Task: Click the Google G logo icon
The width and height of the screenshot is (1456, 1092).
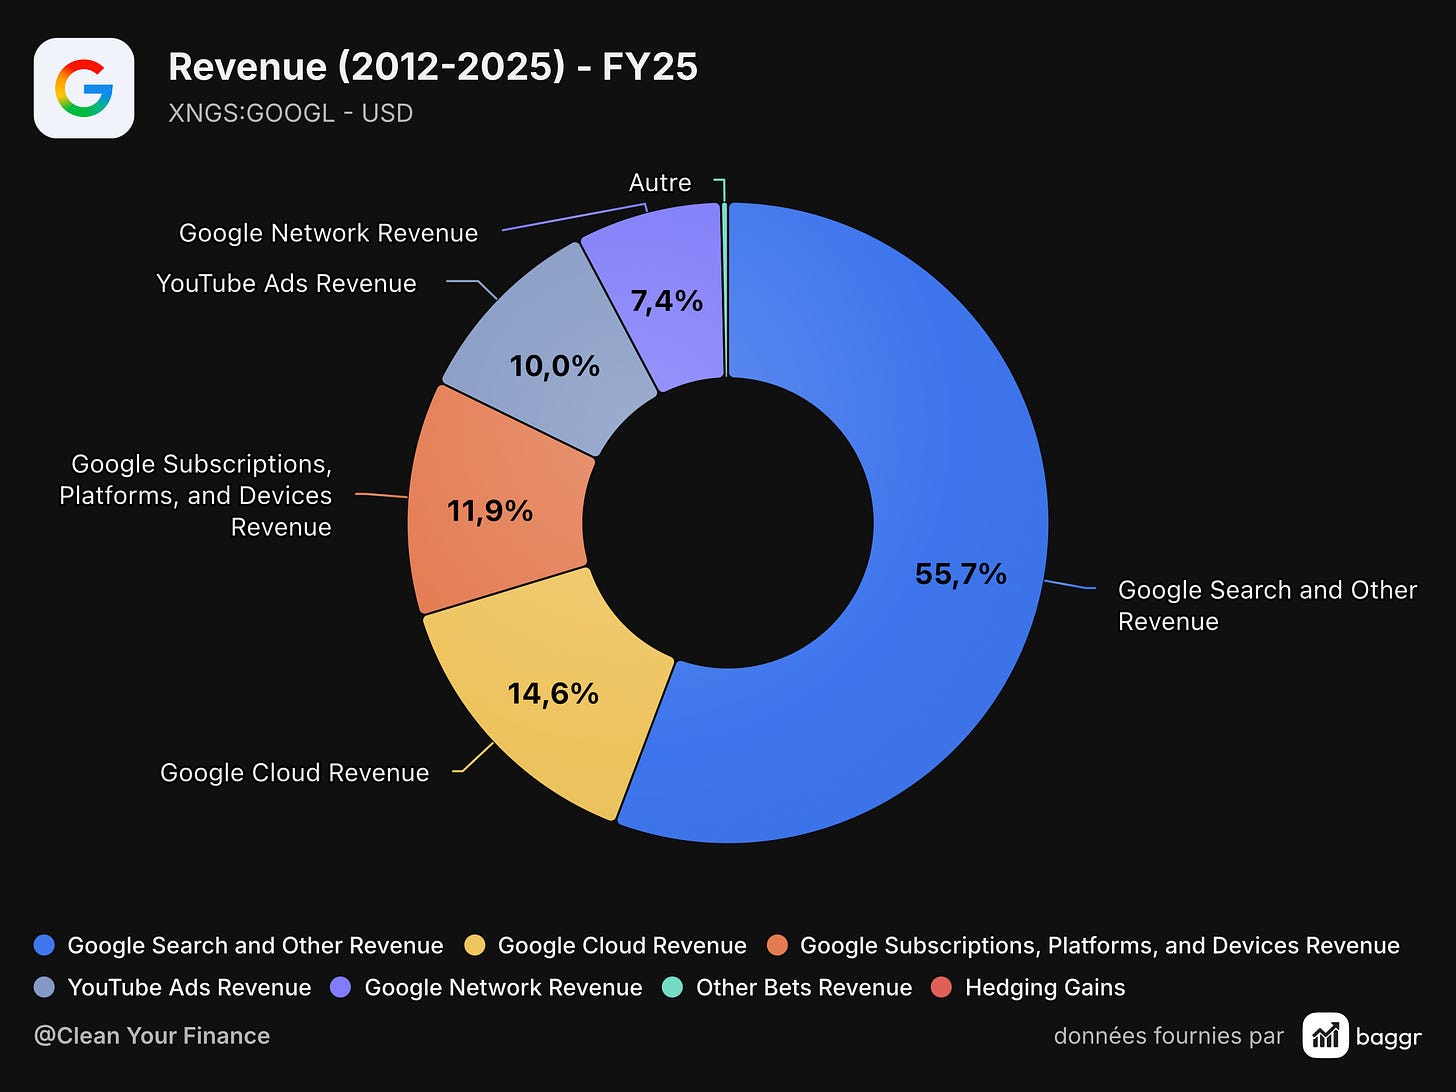Action: (x=84, y=88)
